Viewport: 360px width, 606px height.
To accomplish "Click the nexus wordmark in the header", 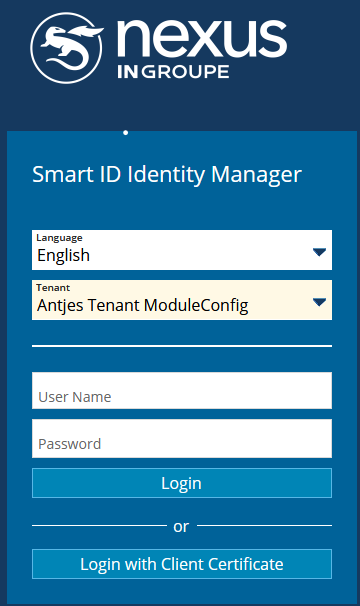I will coord(201,39).
